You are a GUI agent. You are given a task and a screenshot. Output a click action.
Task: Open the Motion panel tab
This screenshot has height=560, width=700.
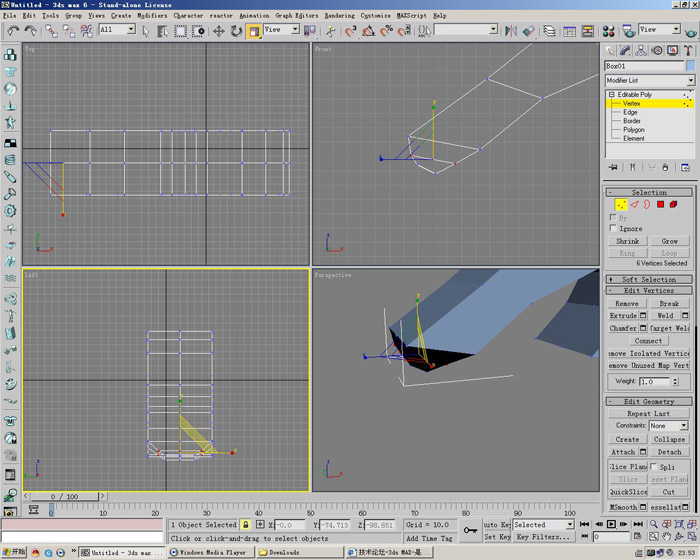click(659, 50)
